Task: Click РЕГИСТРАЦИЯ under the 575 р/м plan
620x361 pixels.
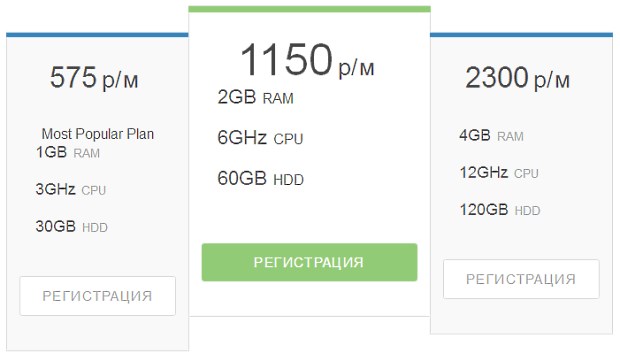Action: 98,296
